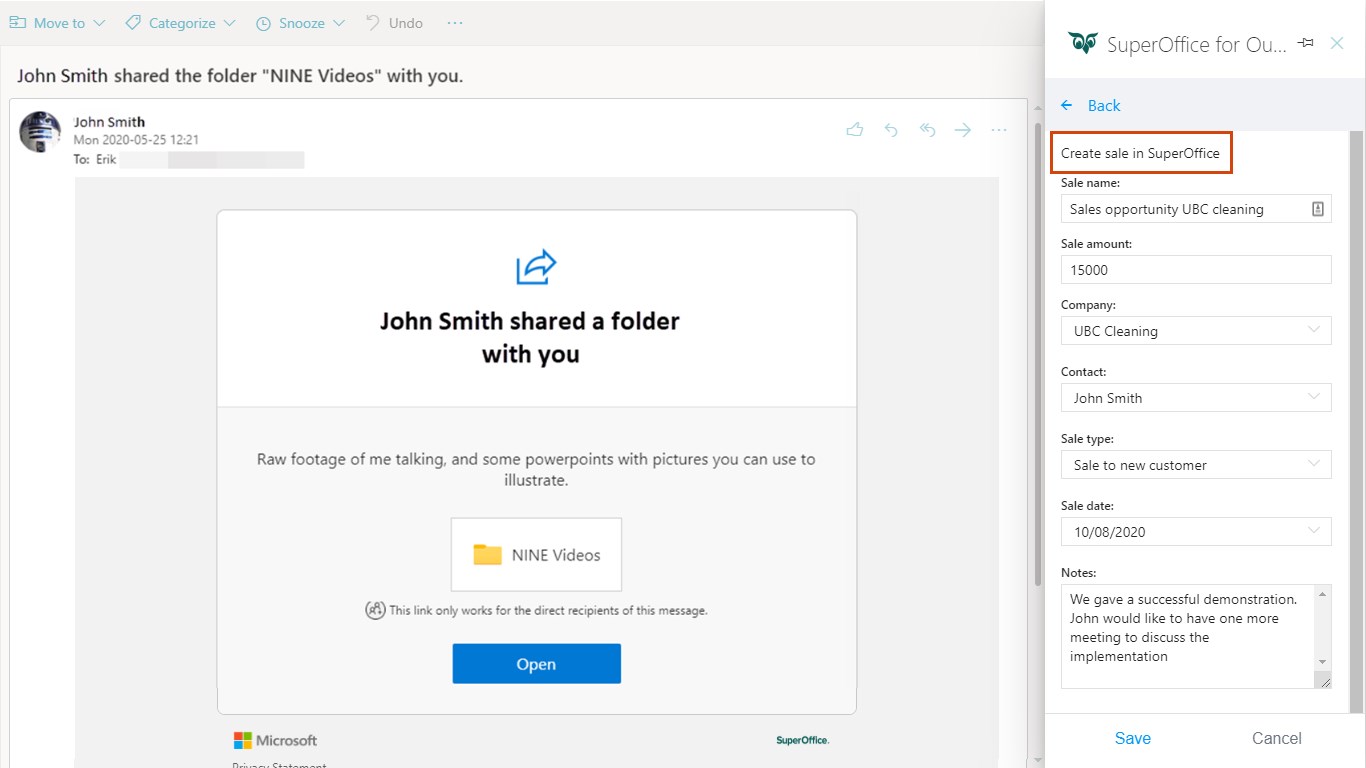1366x768 pixels.
Task: Click the Categorize tag icon
Action: [133, 22]
